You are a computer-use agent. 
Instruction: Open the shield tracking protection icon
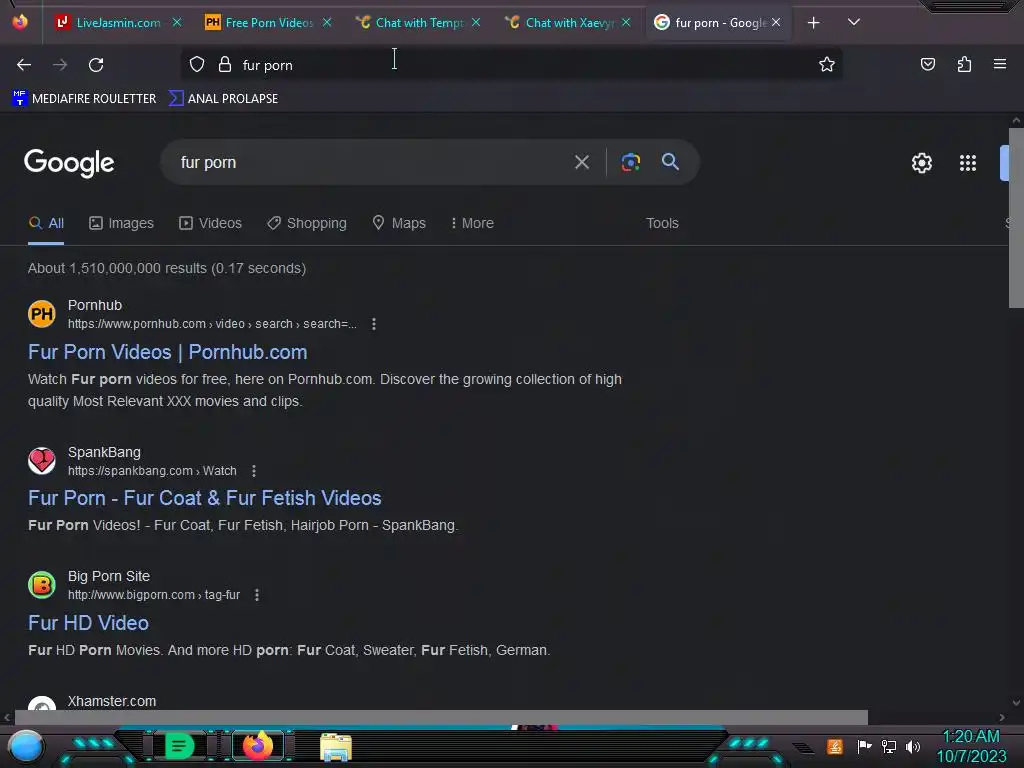tap(197, 65)
